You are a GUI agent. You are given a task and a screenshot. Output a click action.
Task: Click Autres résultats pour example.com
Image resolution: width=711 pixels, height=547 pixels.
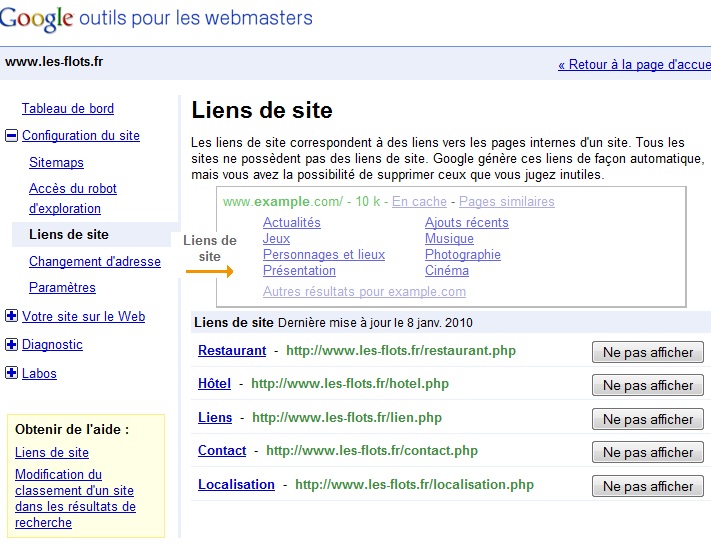coord(364,292)
